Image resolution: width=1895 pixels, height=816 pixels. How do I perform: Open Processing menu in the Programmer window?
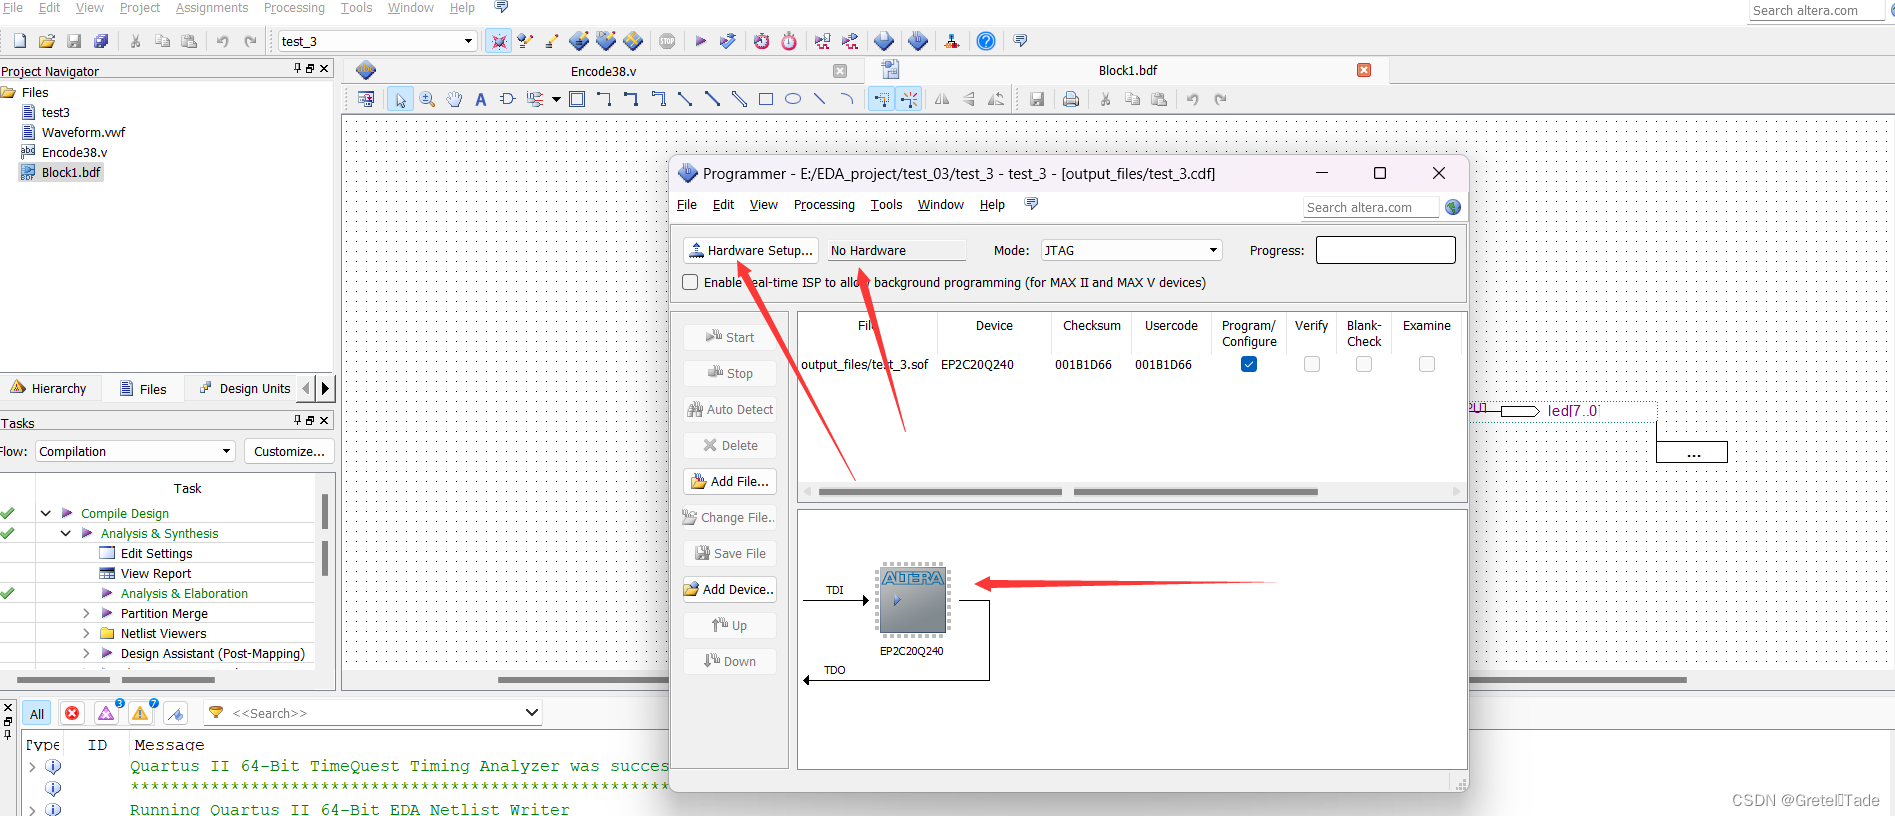tap(824, 205)
